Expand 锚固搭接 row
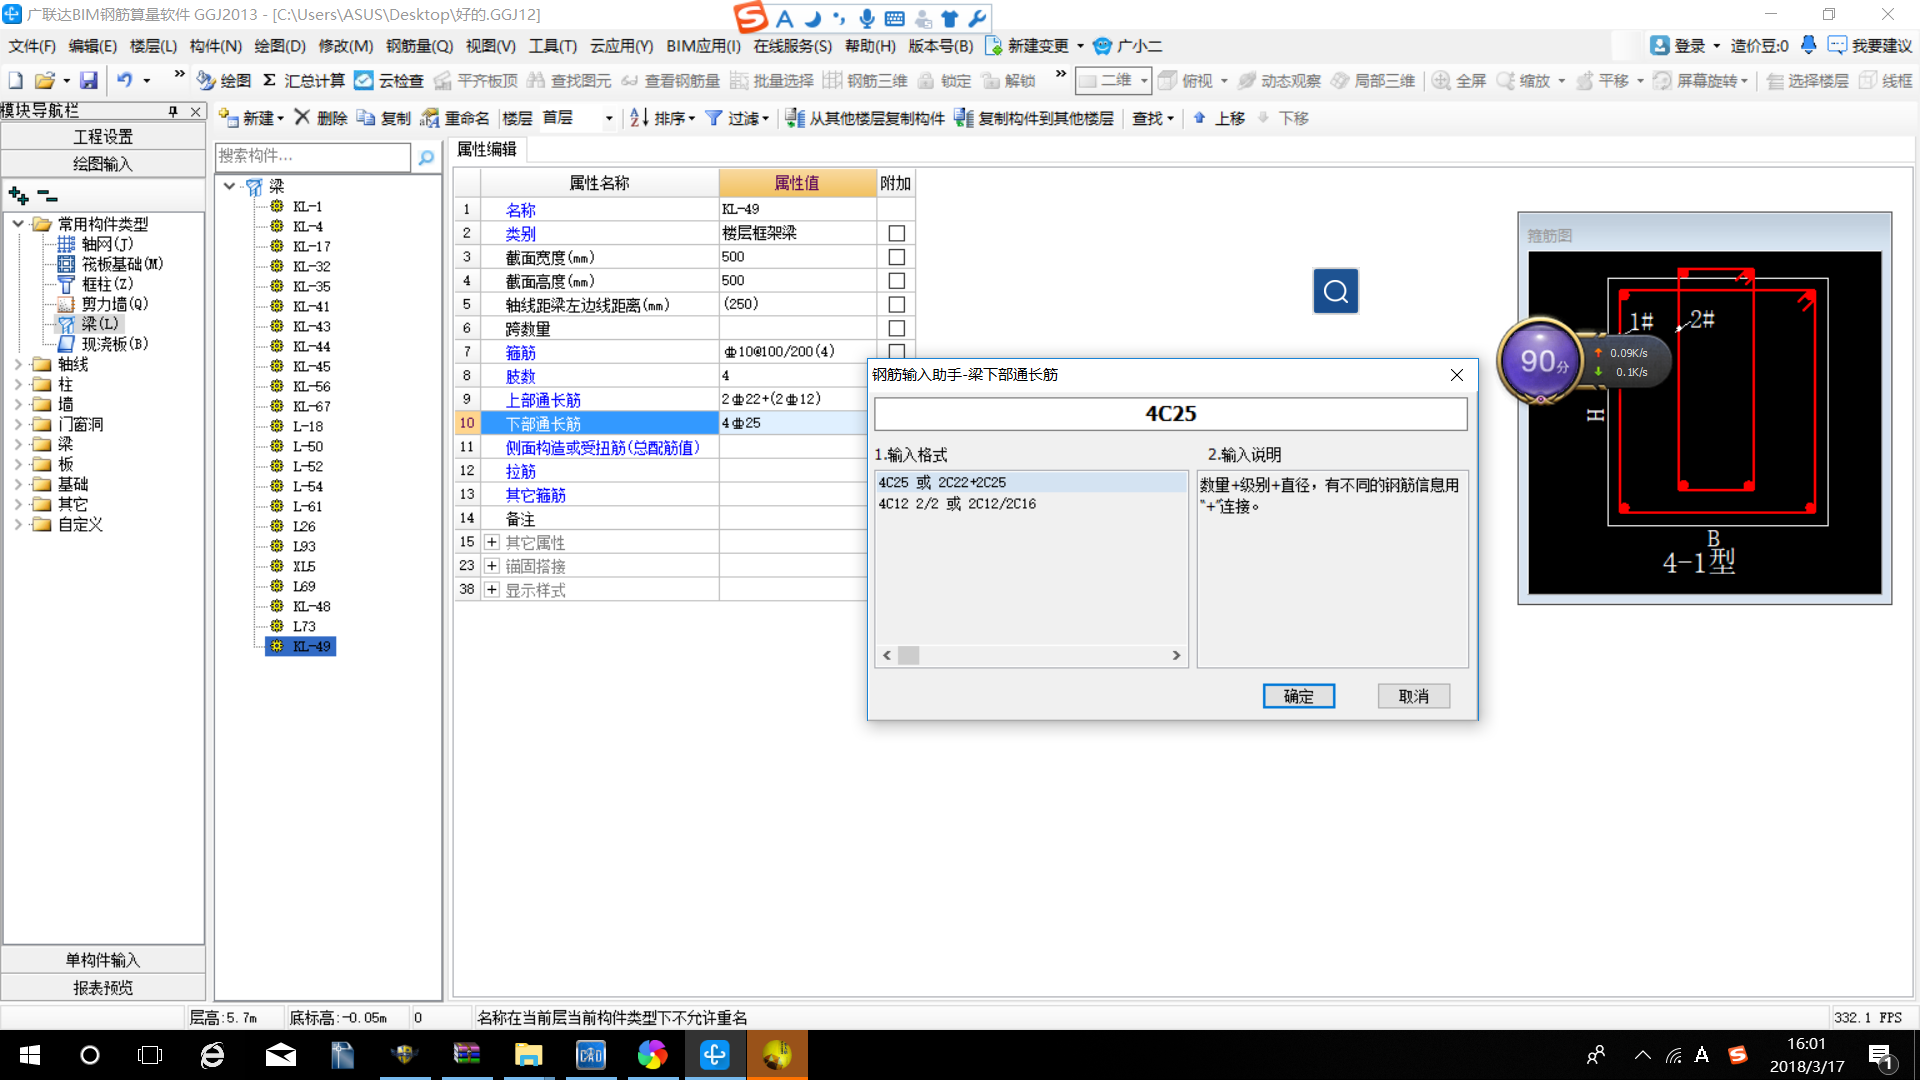The height and width of the screenshot is (1080, 1920). [x=492, y=566]
